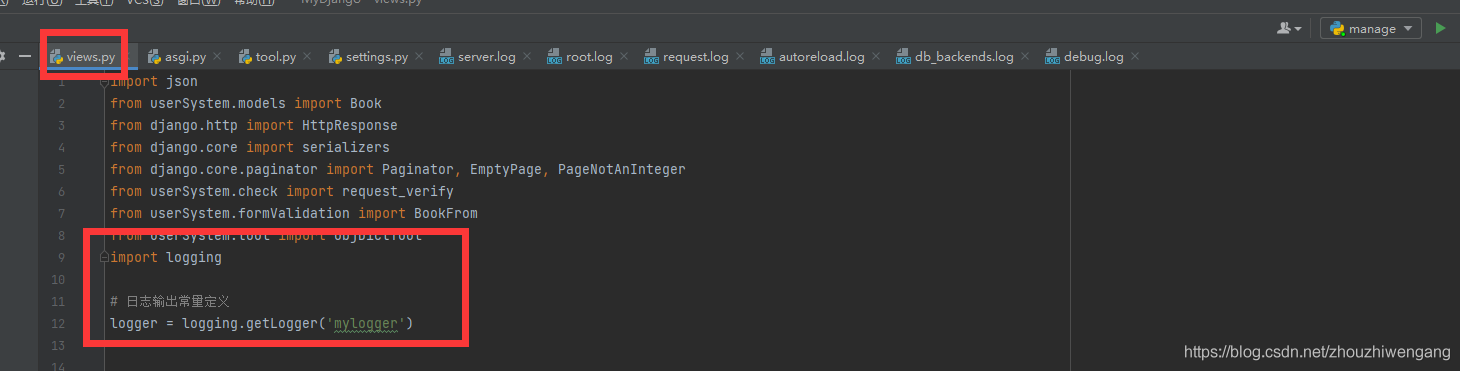Collapse the import block at line 1
This screenshot has width=1460, height=371.
pyautogui.click(x=104, y=82)
